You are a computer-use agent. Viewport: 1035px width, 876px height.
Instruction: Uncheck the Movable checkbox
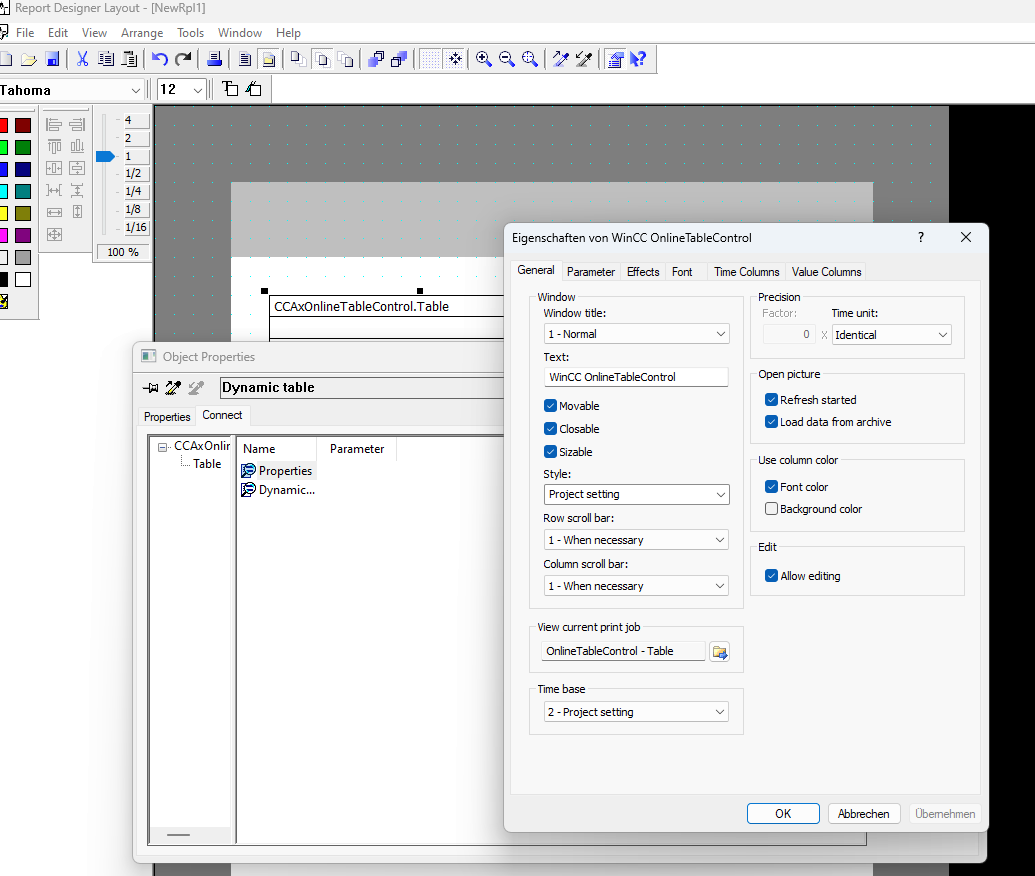tap(551, 406)
